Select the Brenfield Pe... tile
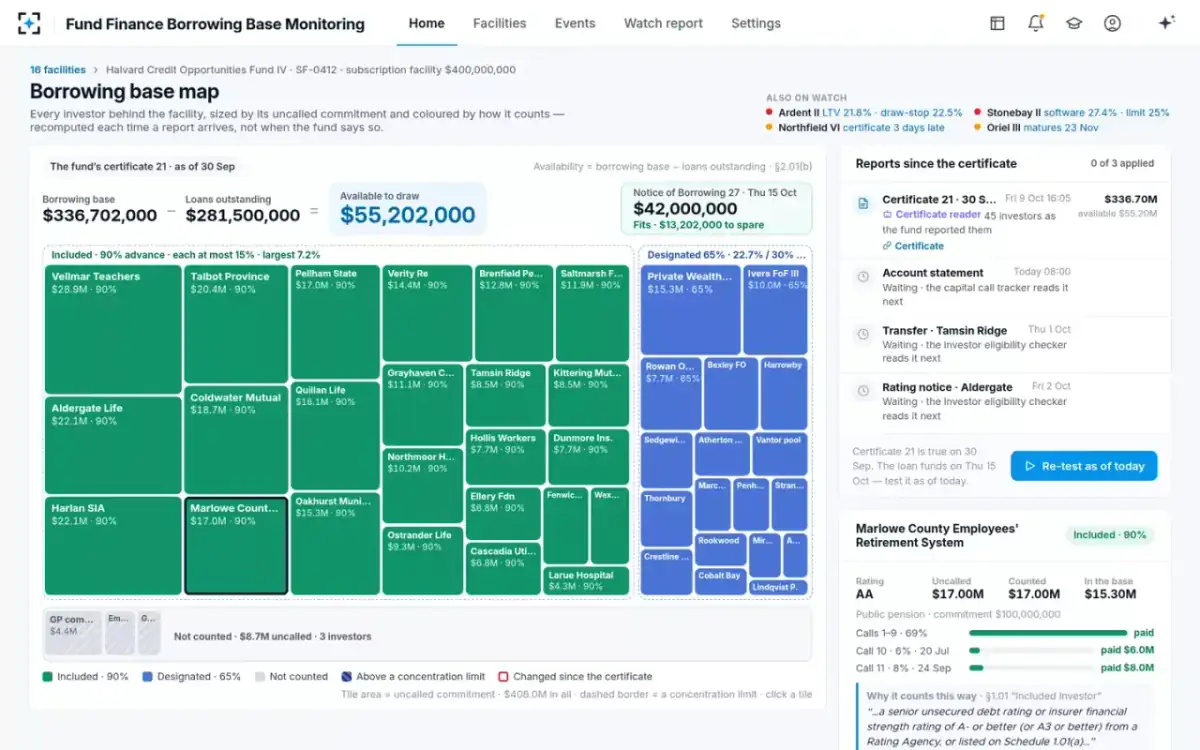The height and width of the screenshot is (750, 1200). coord(514,313)
